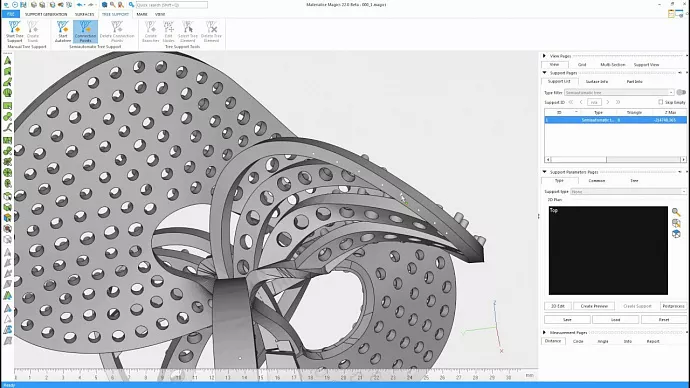Click the Load button
This screenshot has height=388, width=690.
click(615, 319)
